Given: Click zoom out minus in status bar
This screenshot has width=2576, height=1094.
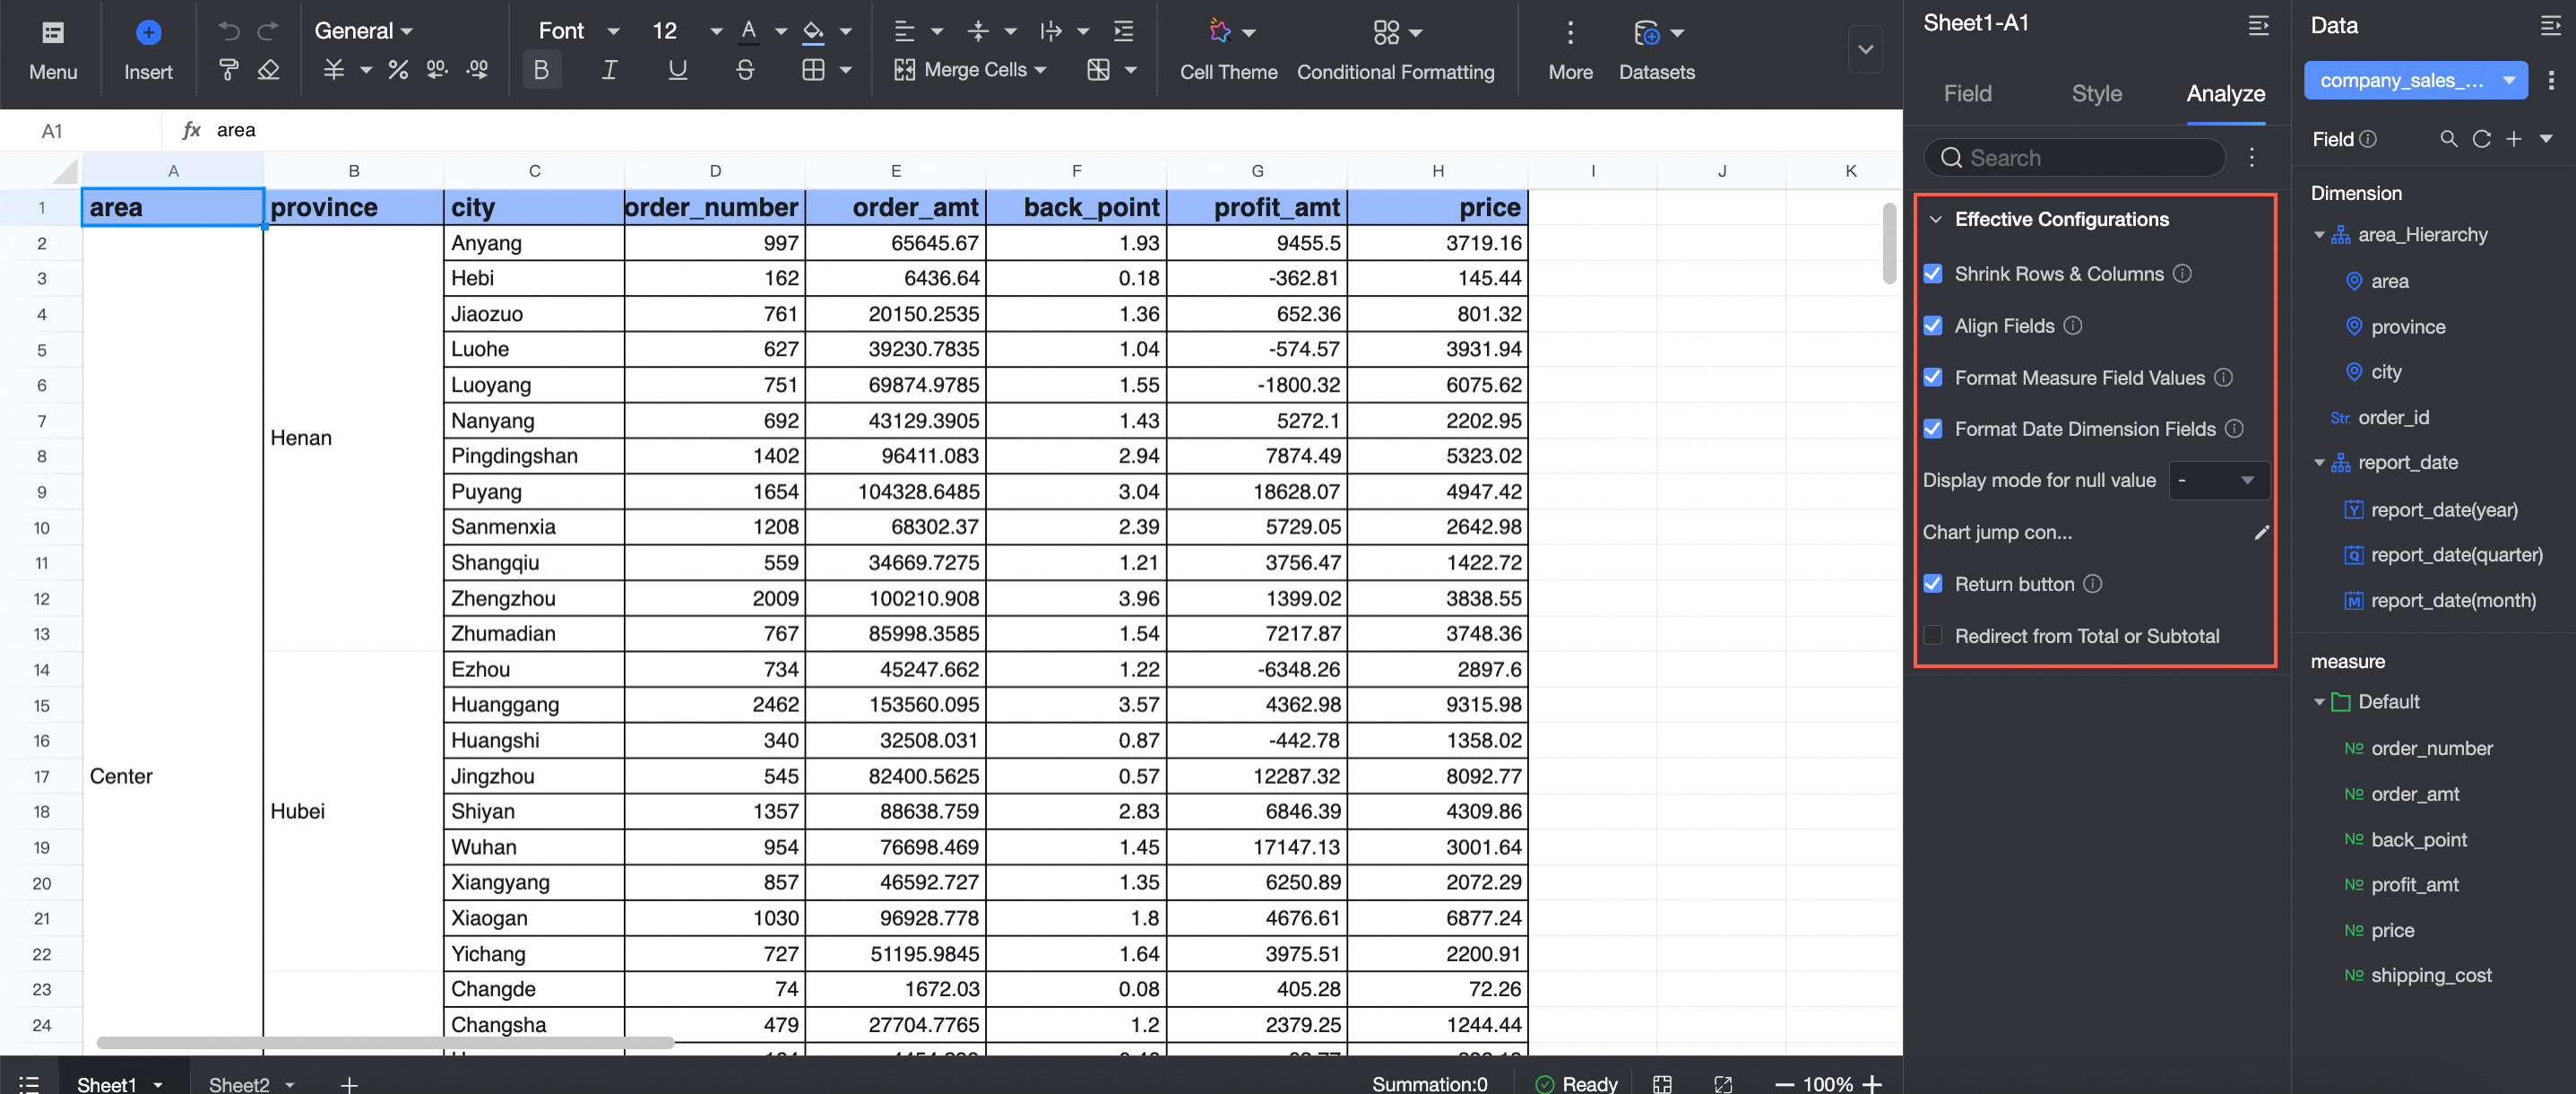Looking at the screenshot, I should pos(1784,1083).
